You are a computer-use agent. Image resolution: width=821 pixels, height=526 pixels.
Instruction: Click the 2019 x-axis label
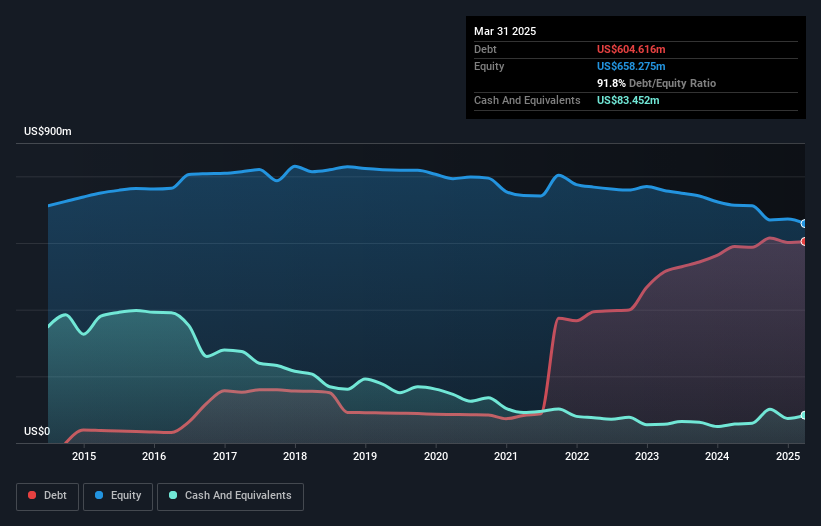tap(365, 456)
